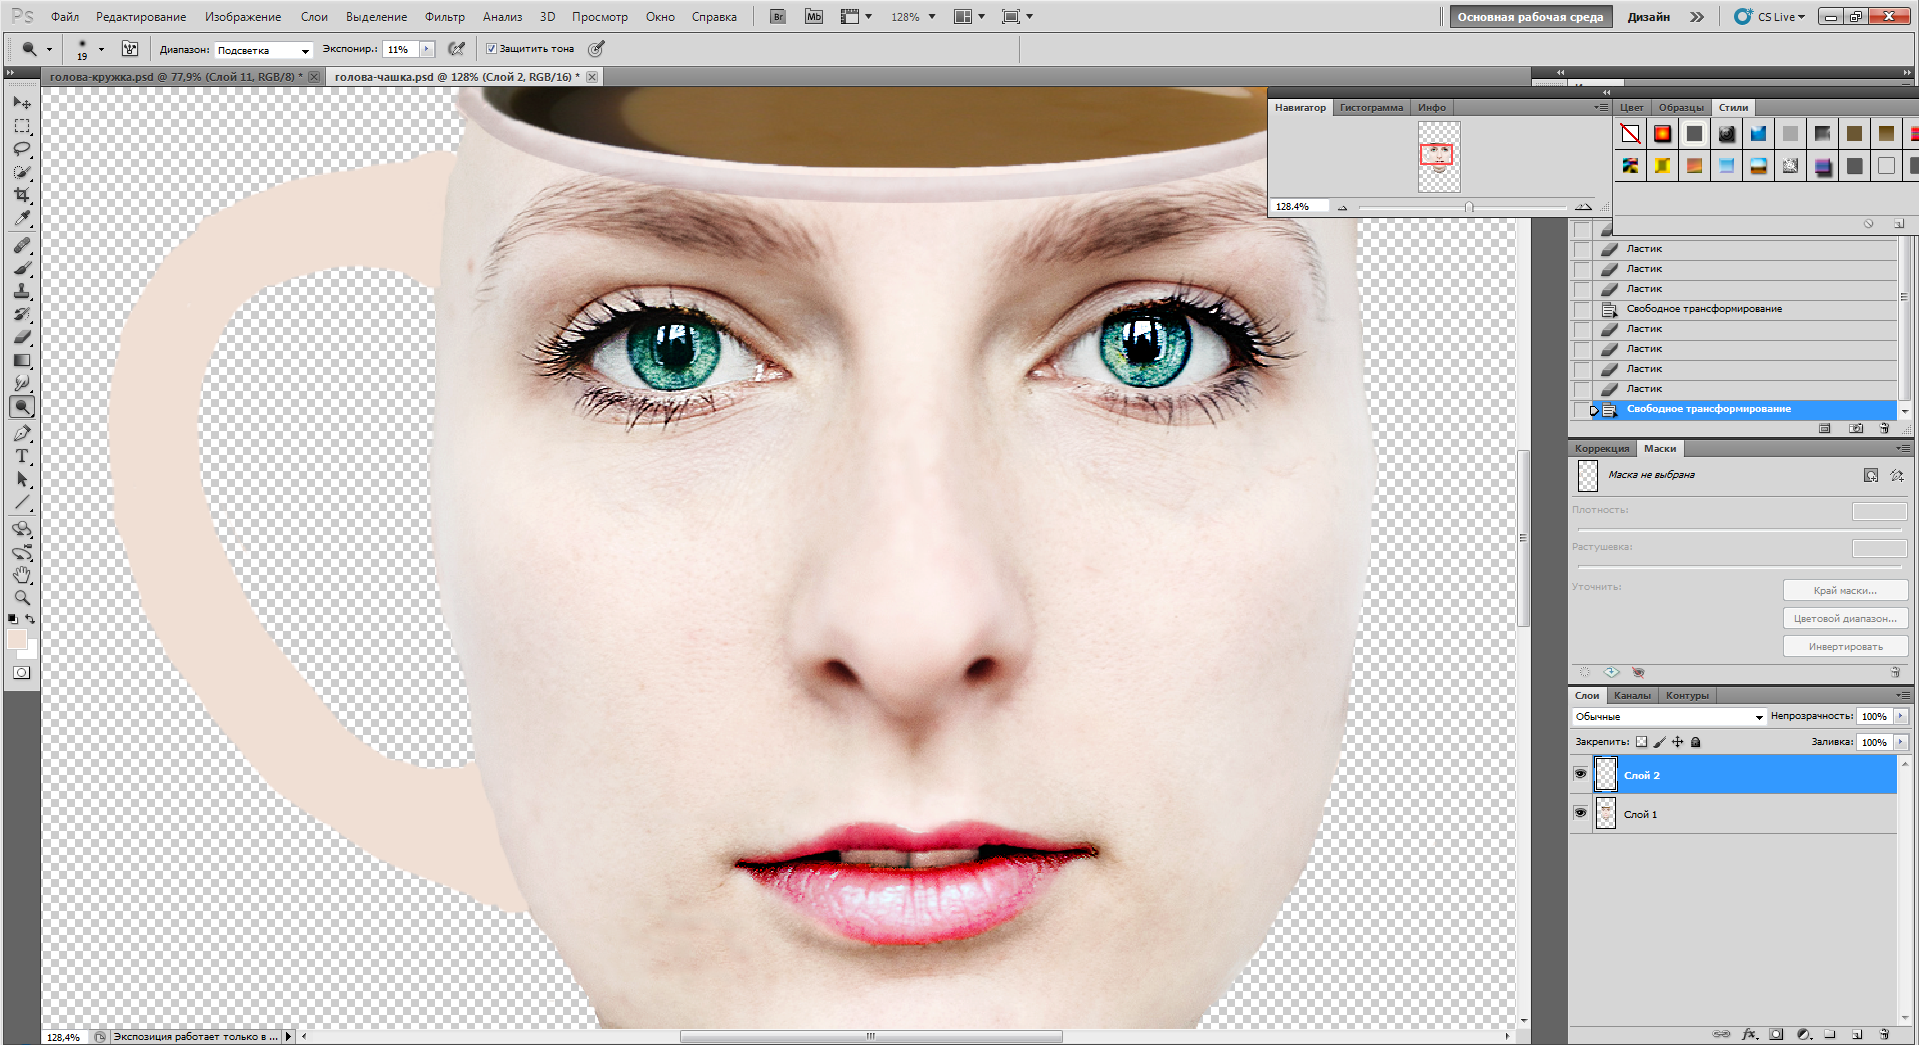This screenshot has height=1045, width=1919.
Task: Add layer style via fx icon
Action: (1749, 1034)
